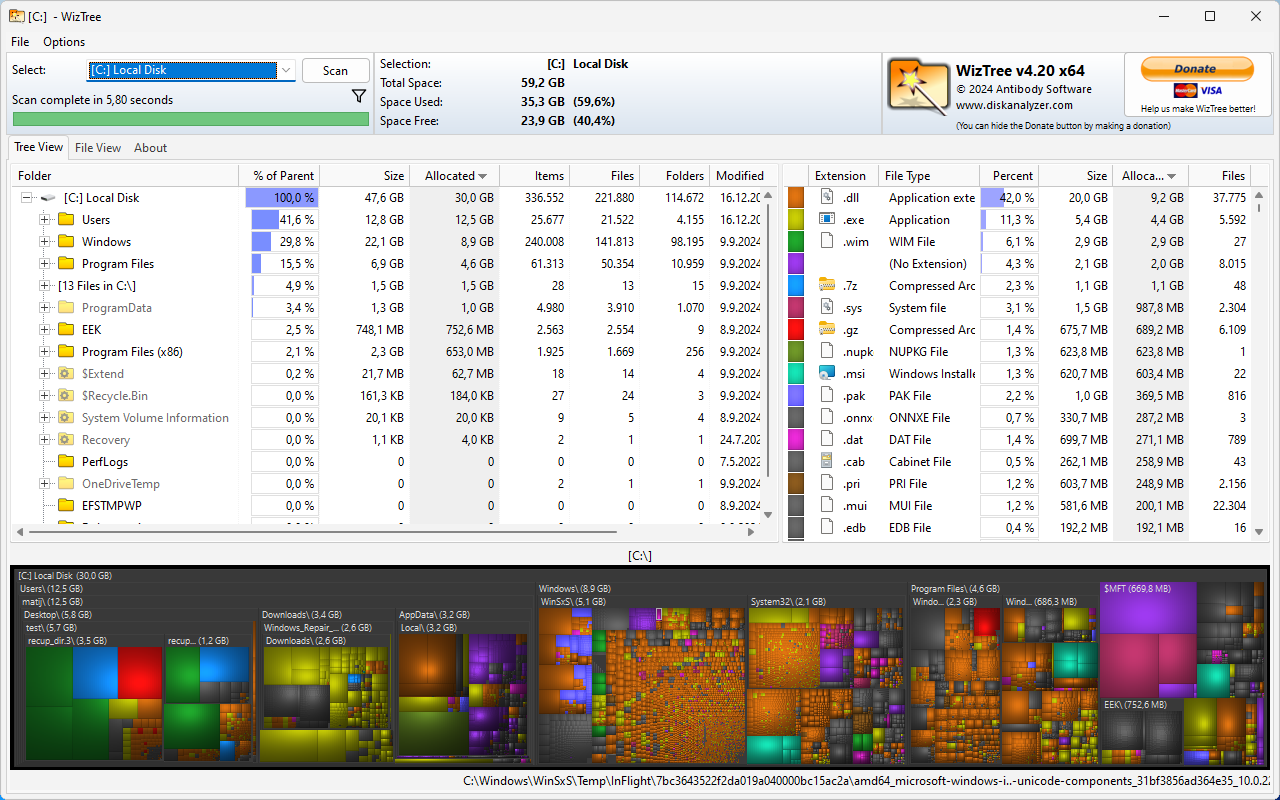
Task: Click the Local Disk drive icon in tree
Action: click(x=48, y=198)
